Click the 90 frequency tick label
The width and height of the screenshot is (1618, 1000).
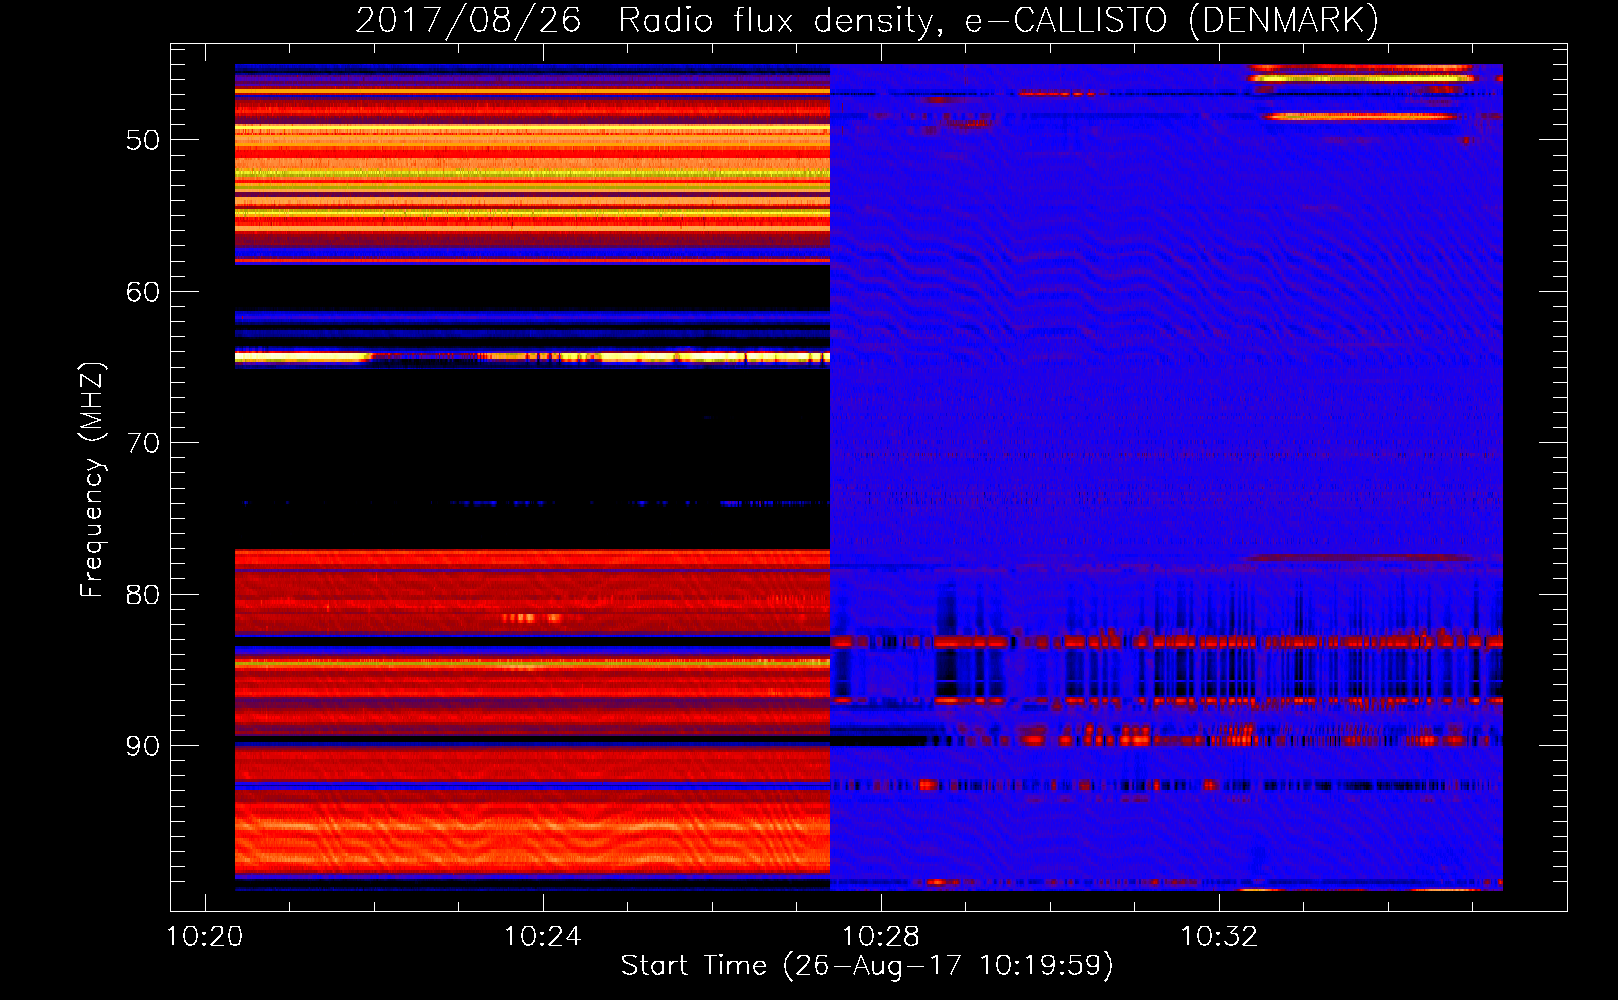[x=143, y=746]
